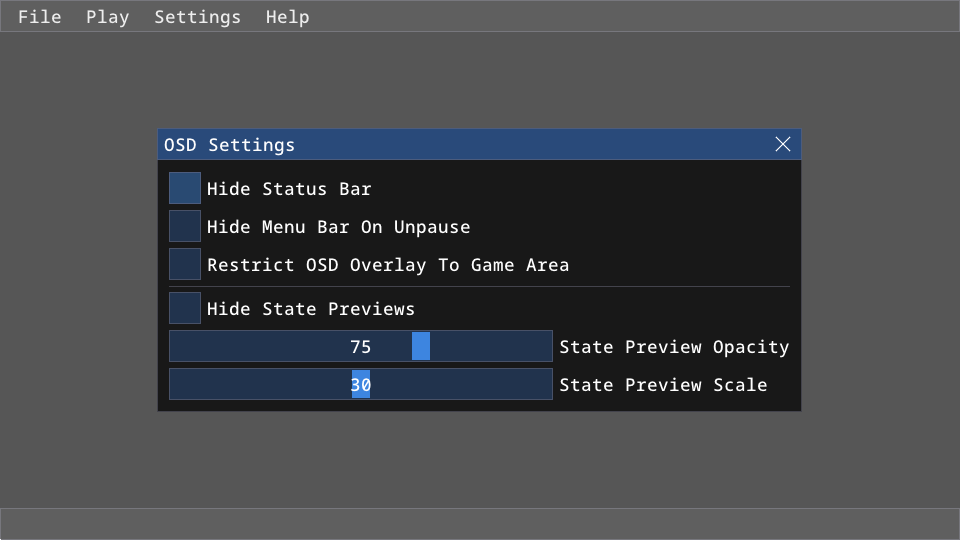960x540 pixels.
Task: Click the Hide Status Bar label text
Action: click(x=289, y=189)
